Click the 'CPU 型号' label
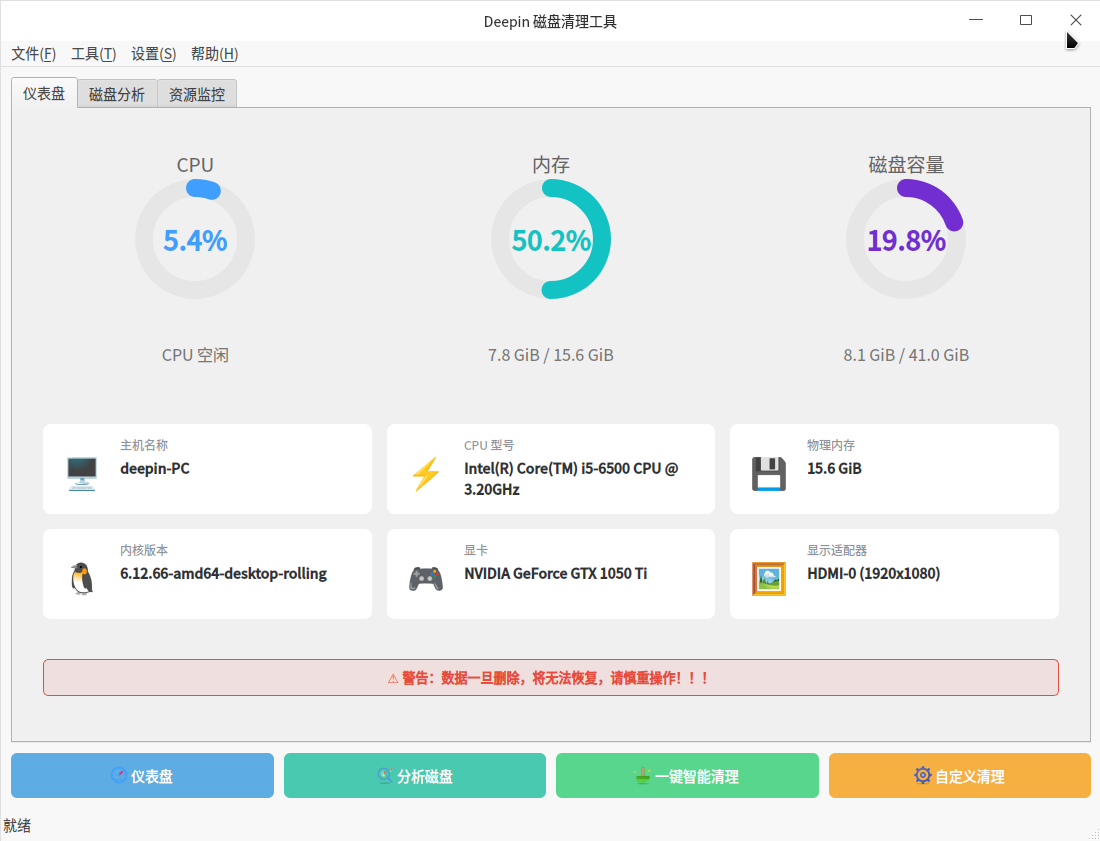 [488, 445]
